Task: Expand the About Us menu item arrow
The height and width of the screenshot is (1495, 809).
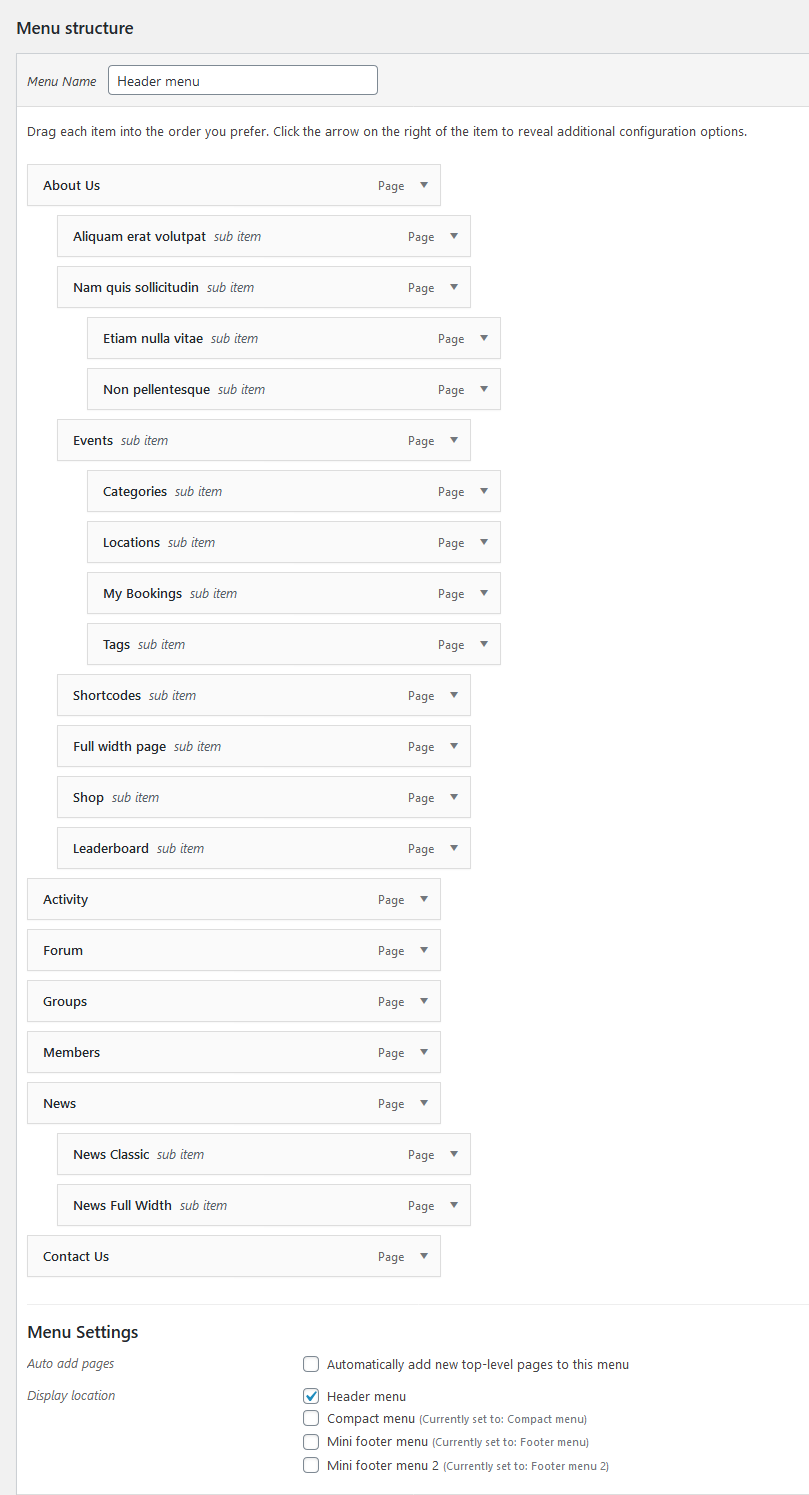Action: [x=424, y=185]
